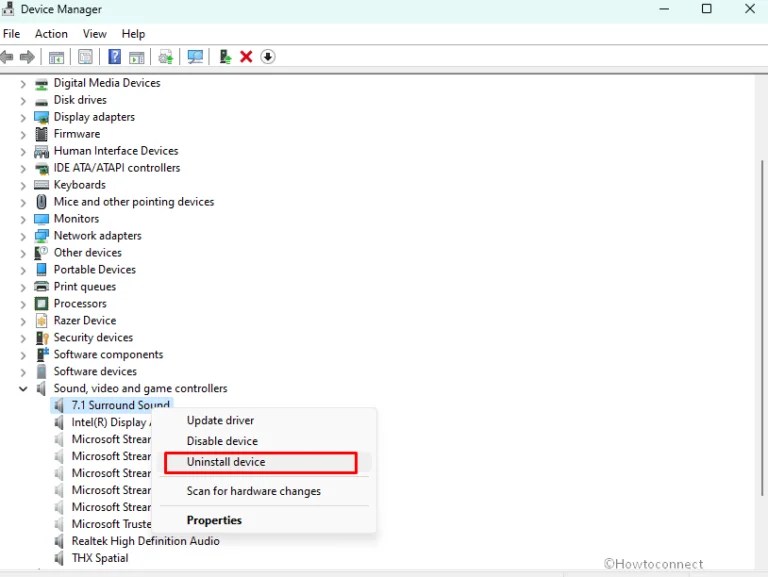Open the blue Help question mark icon
The image size is (768, 577).
coord(115,57)
